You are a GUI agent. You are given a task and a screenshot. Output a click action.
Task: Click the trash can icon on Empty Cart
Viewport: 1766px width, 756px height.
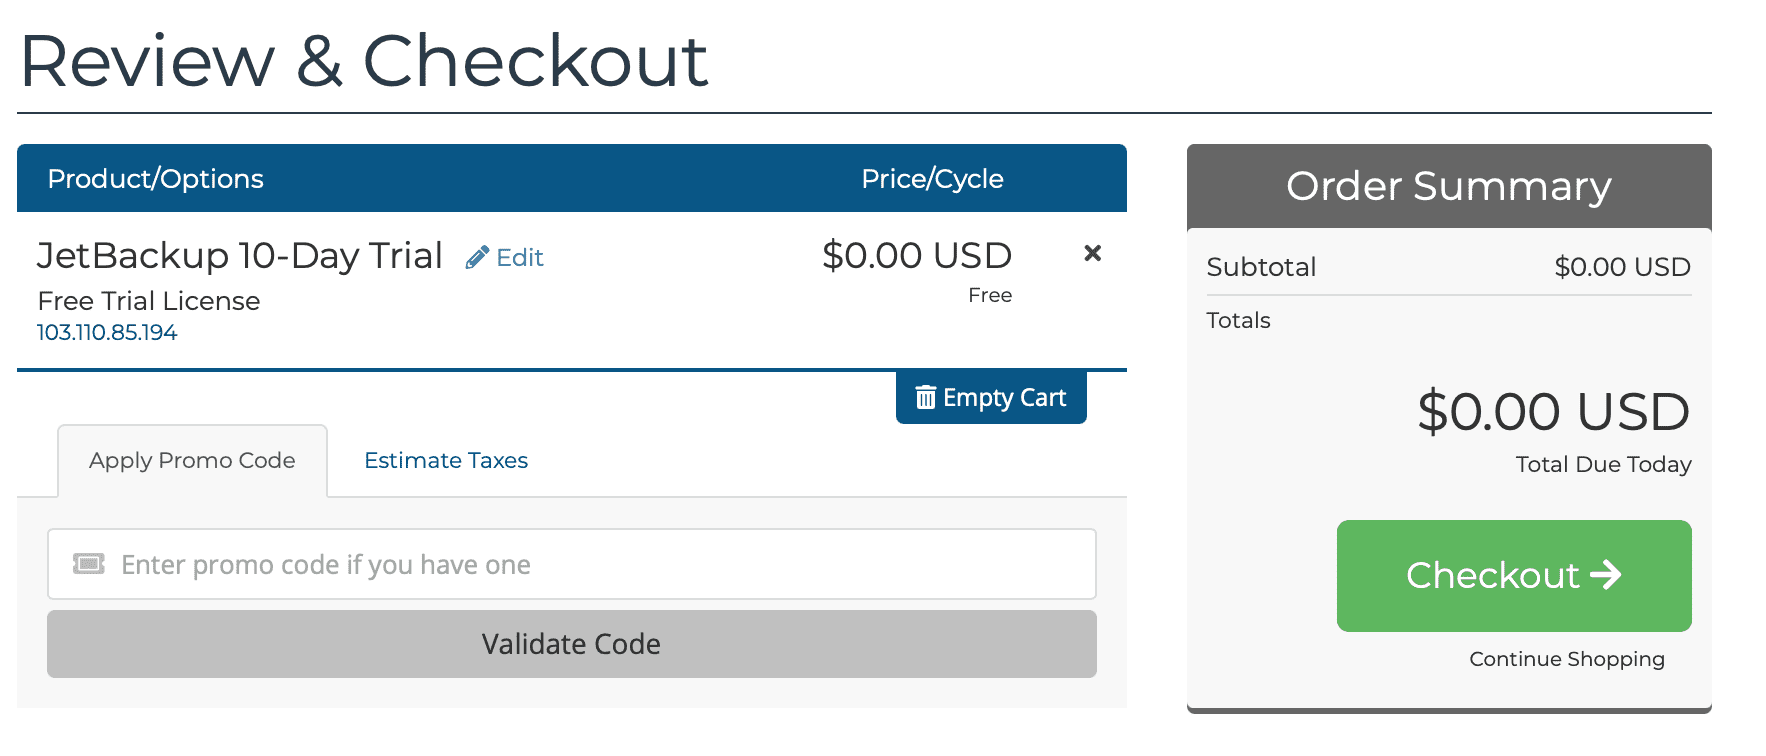point(926,398)
